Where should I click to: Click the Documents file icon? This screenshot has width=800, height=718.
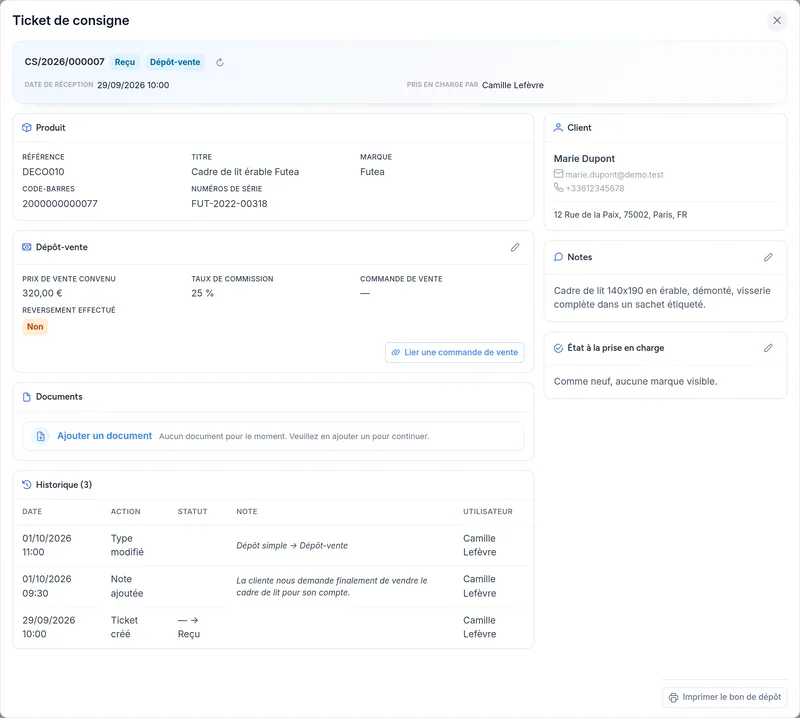[x=27, y=397]
